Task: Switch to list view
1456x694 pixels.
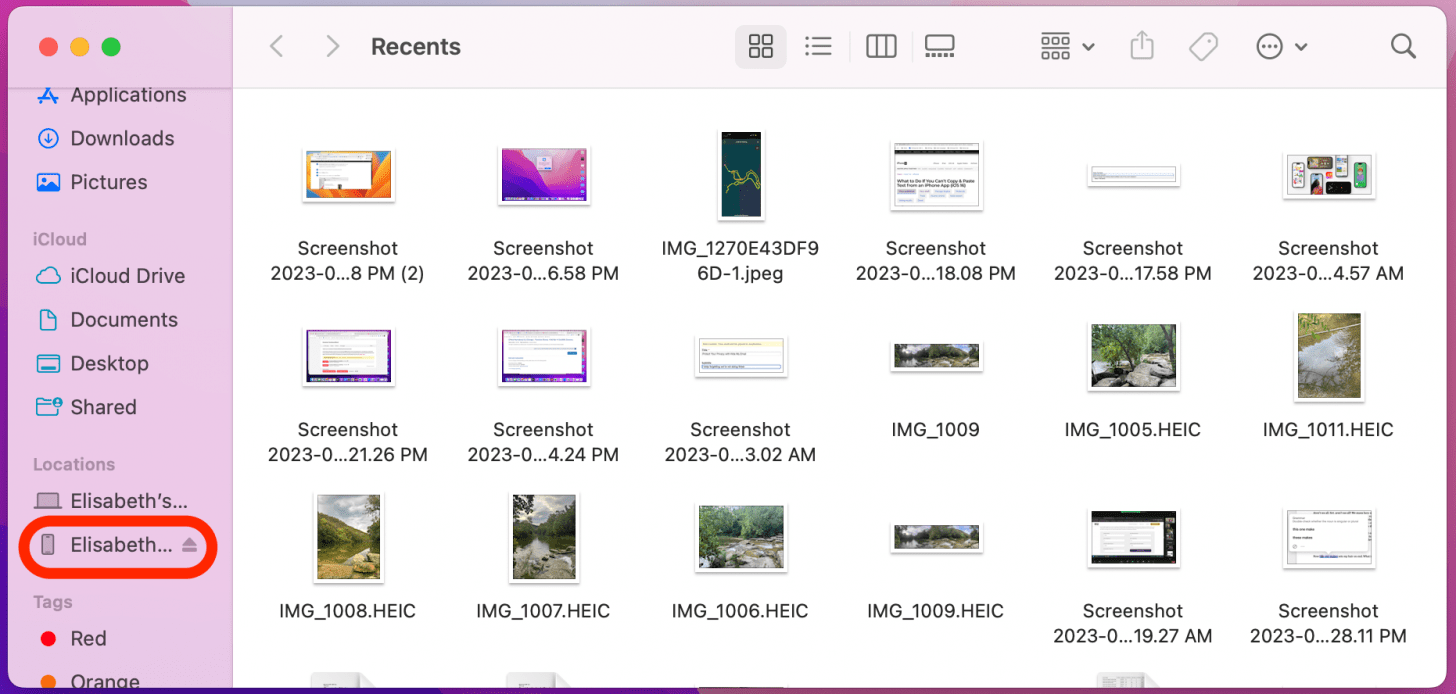Action: (818, 46)
